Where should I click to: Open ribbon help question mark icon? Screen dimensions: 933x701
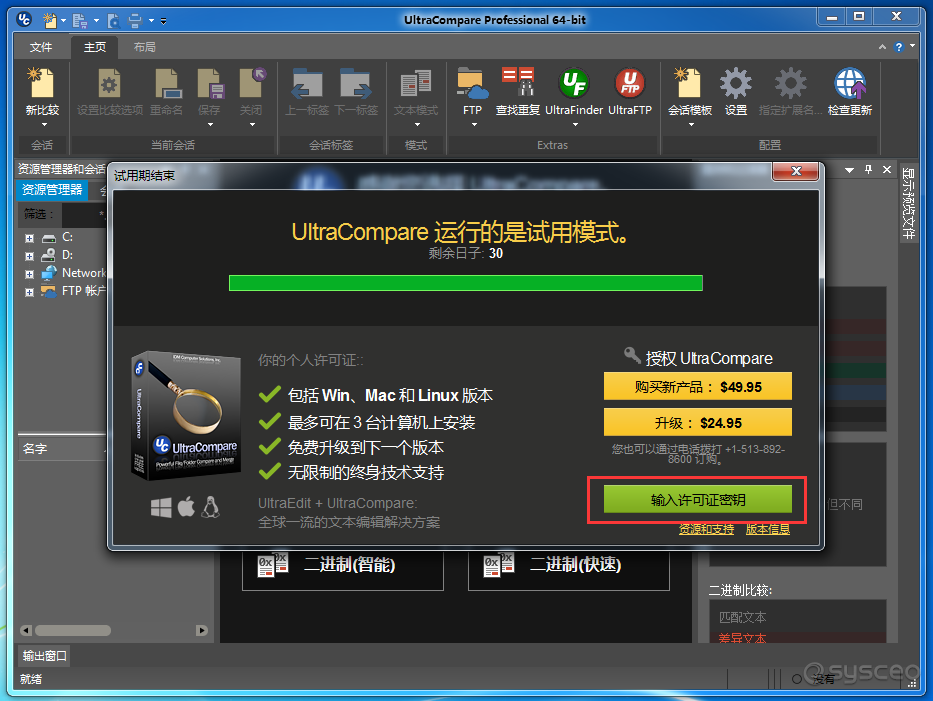(x=898, y=47)
